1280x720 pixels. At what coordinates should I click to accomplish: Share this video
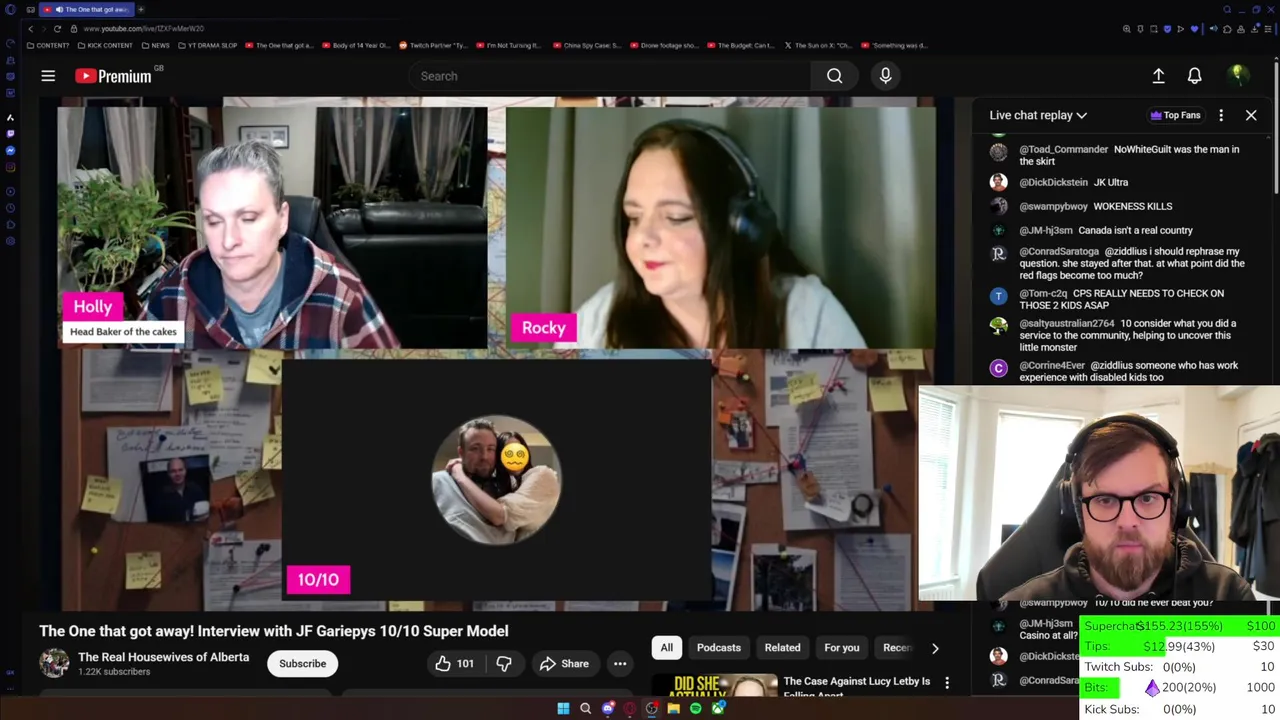(x=564, y=663)
